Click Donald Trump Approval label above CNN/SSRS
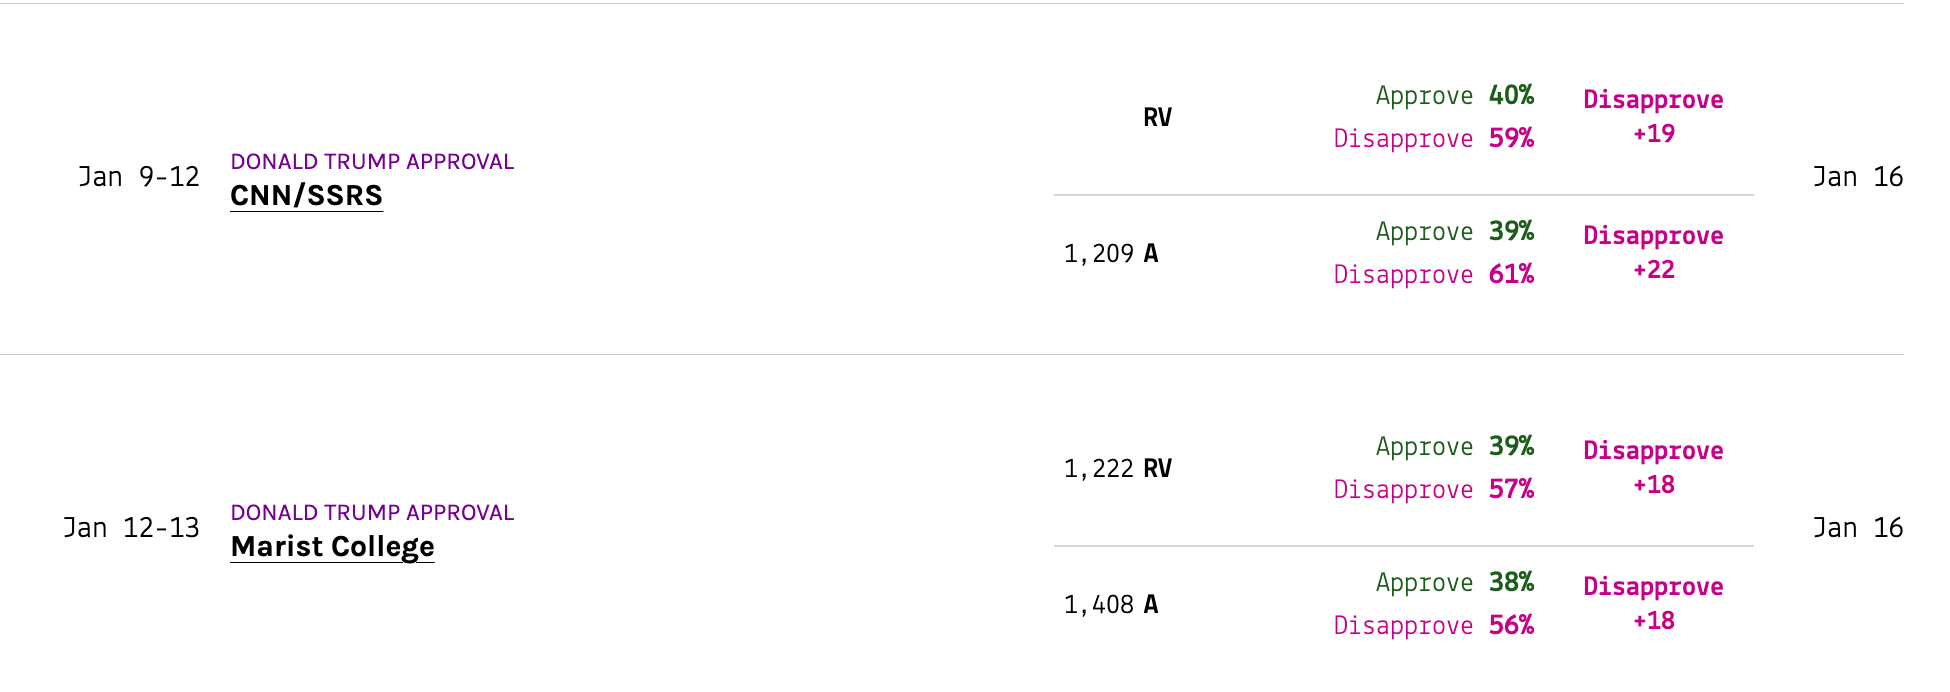 pyautogui.click(x=372, y=162)
